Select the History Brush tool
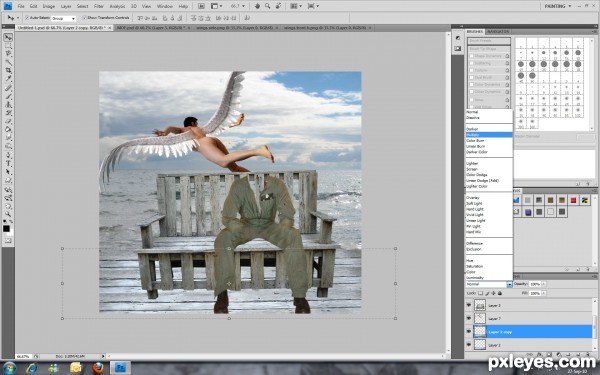This screenshot has height=375, width=600. click(8, 113)
